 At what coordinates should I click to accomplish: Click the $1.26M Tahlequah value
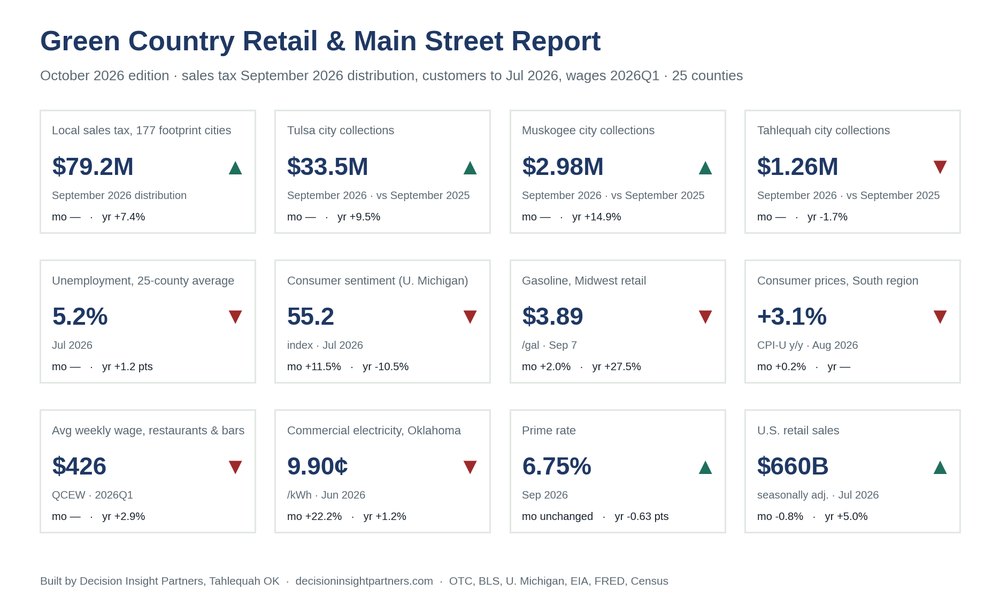click(797, 166)
